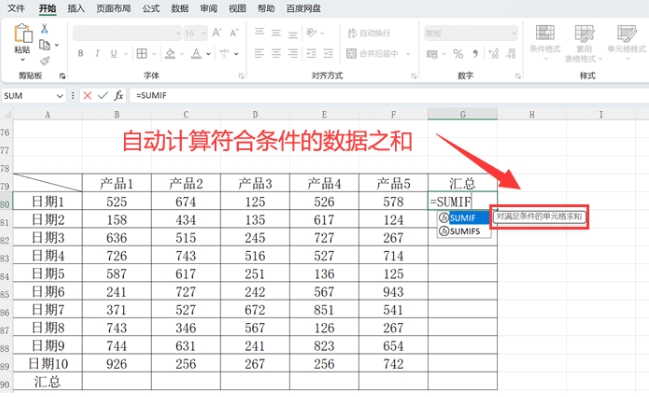Switch to the 插入 (Insert) tab
Screen dimensions: 649x397
tap(76, 8)
